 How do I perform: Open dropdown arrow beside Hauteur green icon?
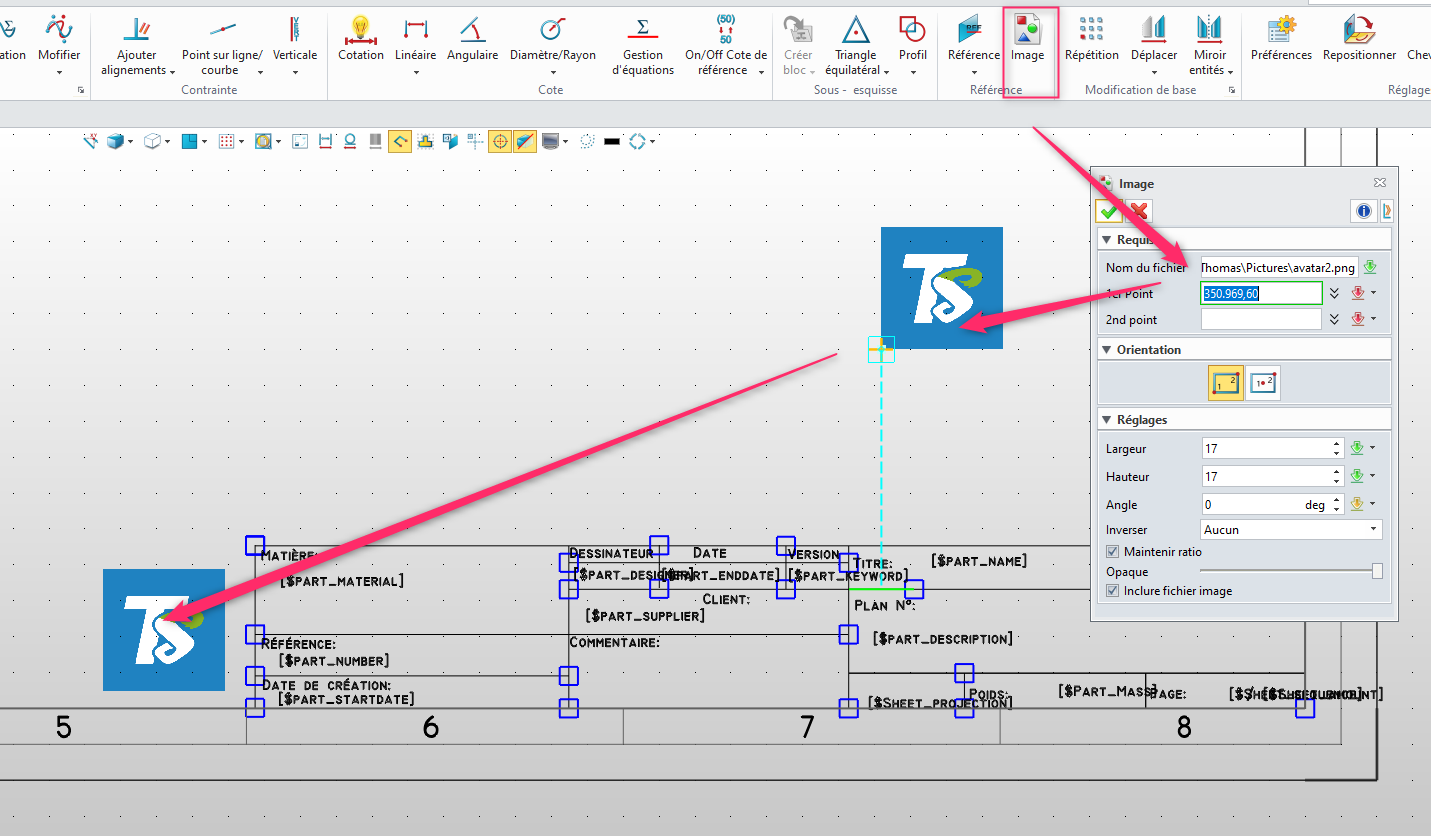(x=1373, y=476)
